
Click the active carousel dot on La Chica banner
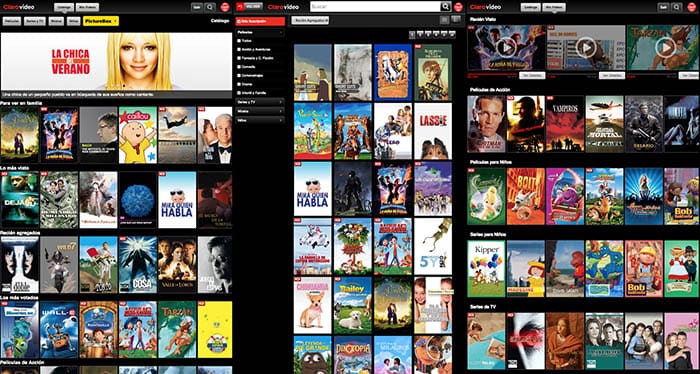pos(124,86)
